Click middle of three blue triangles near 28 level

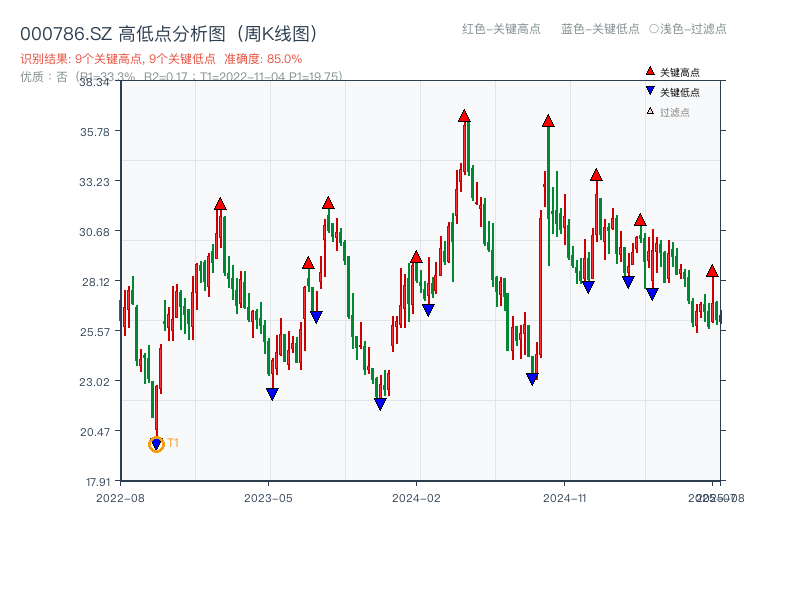[x=628, y=282]
